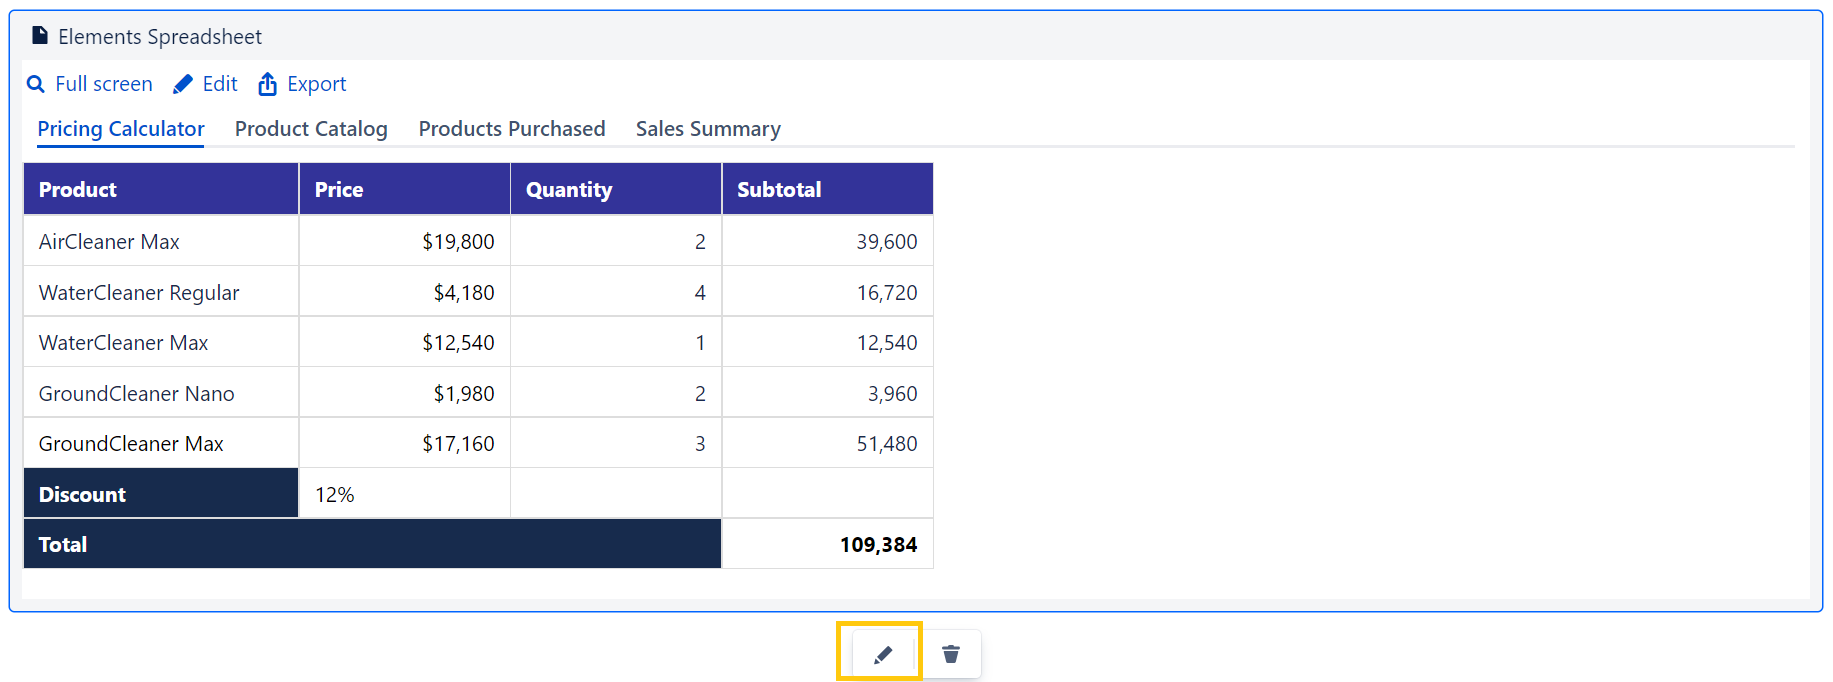The width and height of the screenshot is (1833, 682).
Task: Open the Products Purchased tab
Action: tap(511, 129)
